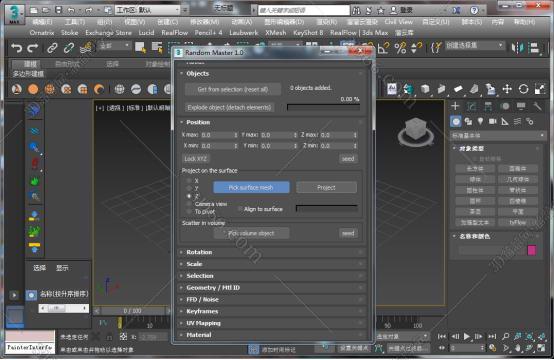
Task: Click the Redo arrow icon
Action: [x=33, y=48]
